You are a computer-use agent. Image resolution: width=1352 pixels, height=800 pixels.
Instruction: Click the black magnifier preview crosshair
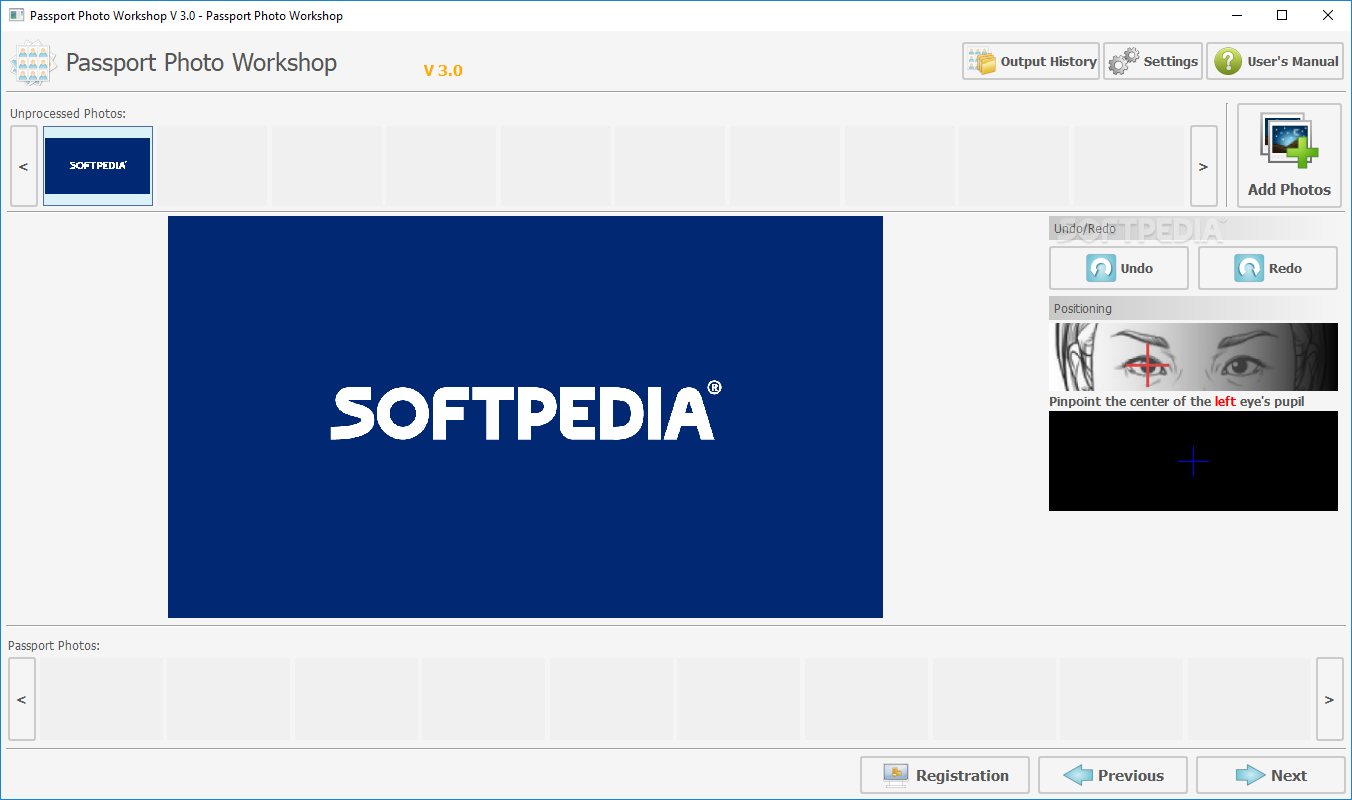tap(1193, 461)
